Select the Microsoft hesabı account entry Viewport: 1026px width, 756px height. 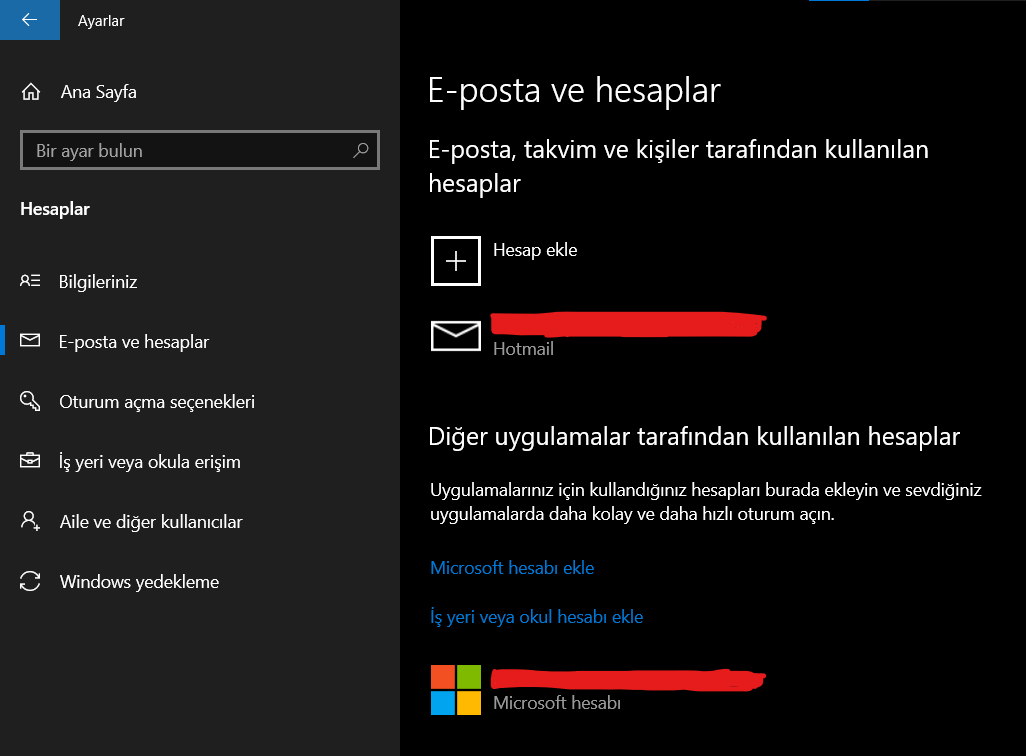557,703
